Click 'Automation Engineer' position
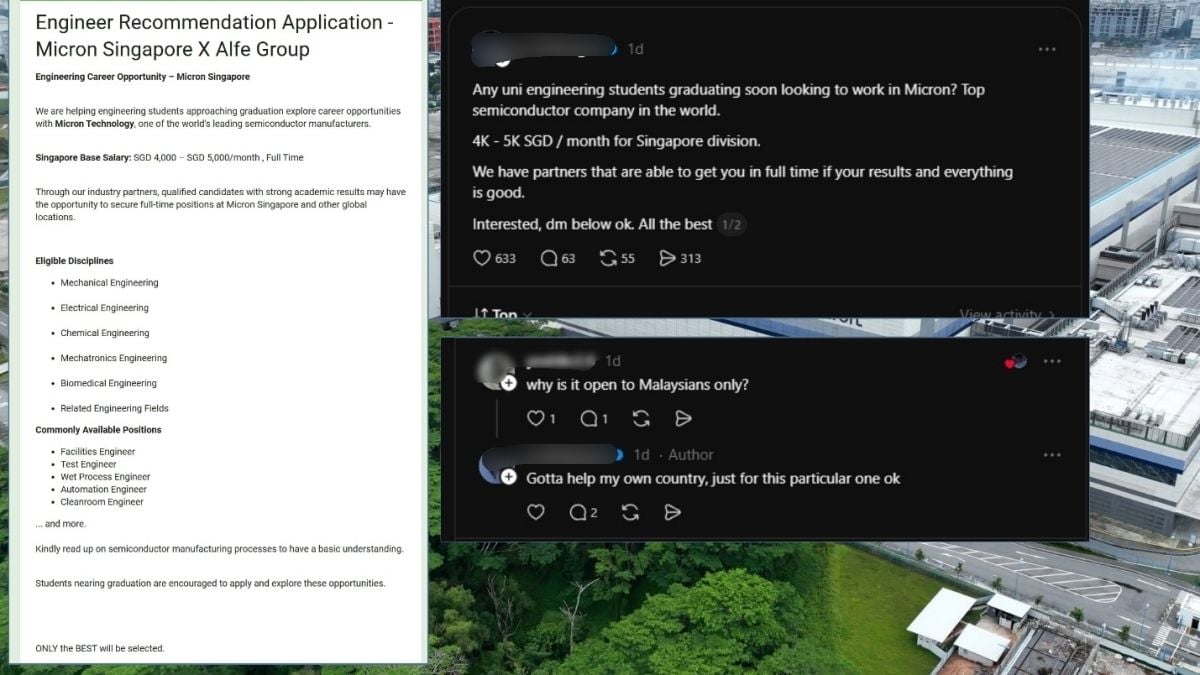Viewport: 1200px width, 675px height. (103, 489)
